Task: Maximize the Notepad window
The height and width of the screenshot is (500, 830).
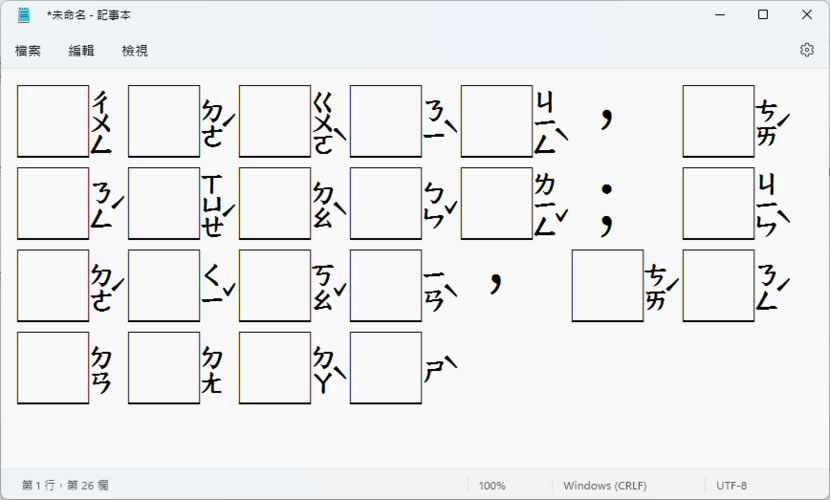Action: (762, 15)
